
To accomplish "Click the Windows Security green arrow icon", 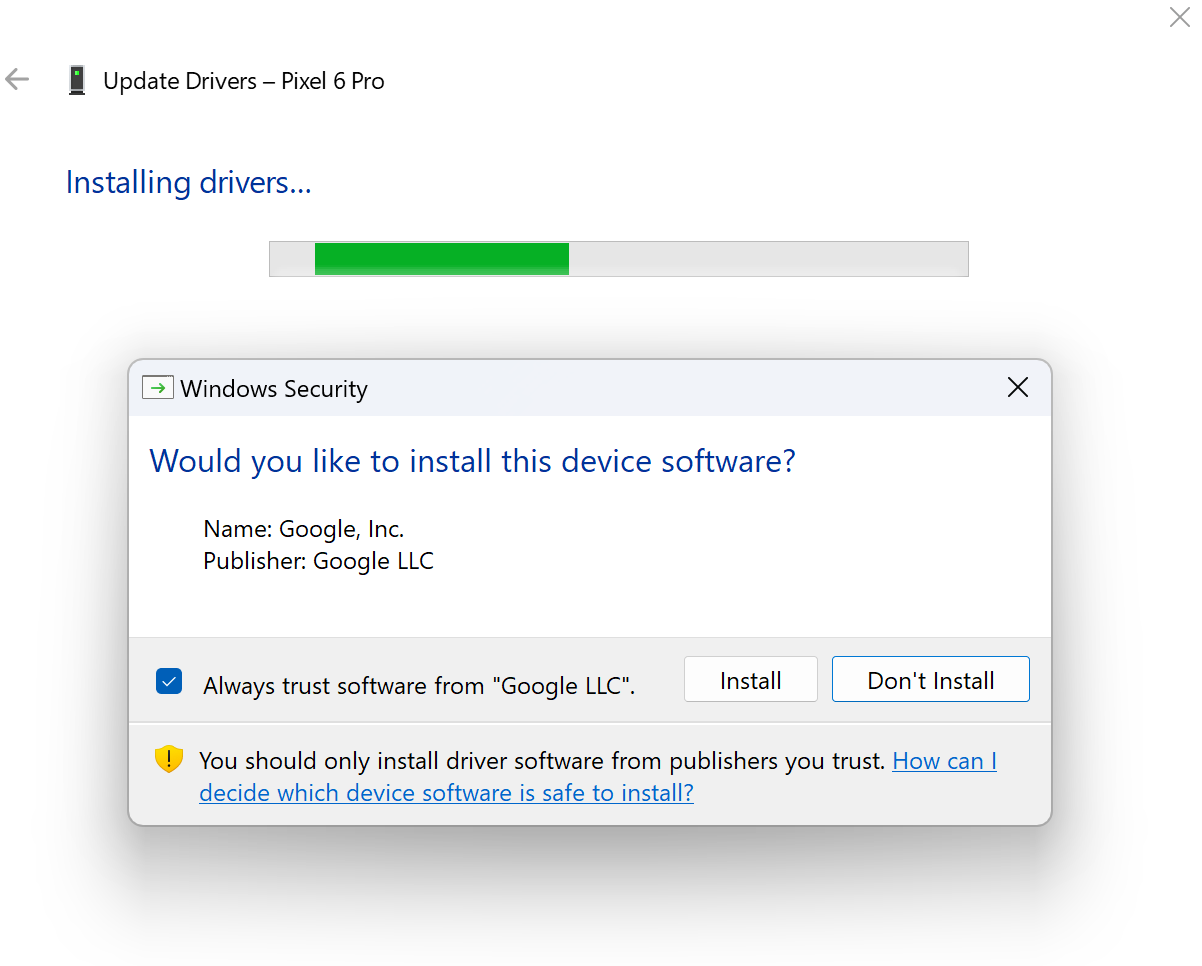I will pos(158,388).
